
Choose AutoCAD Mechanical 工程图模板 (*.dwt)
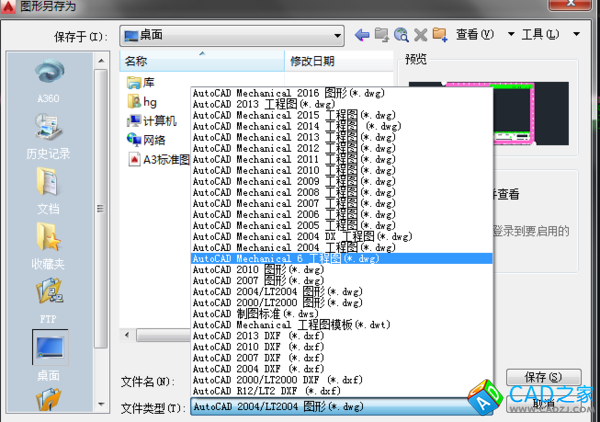click(x=341, y=325)
